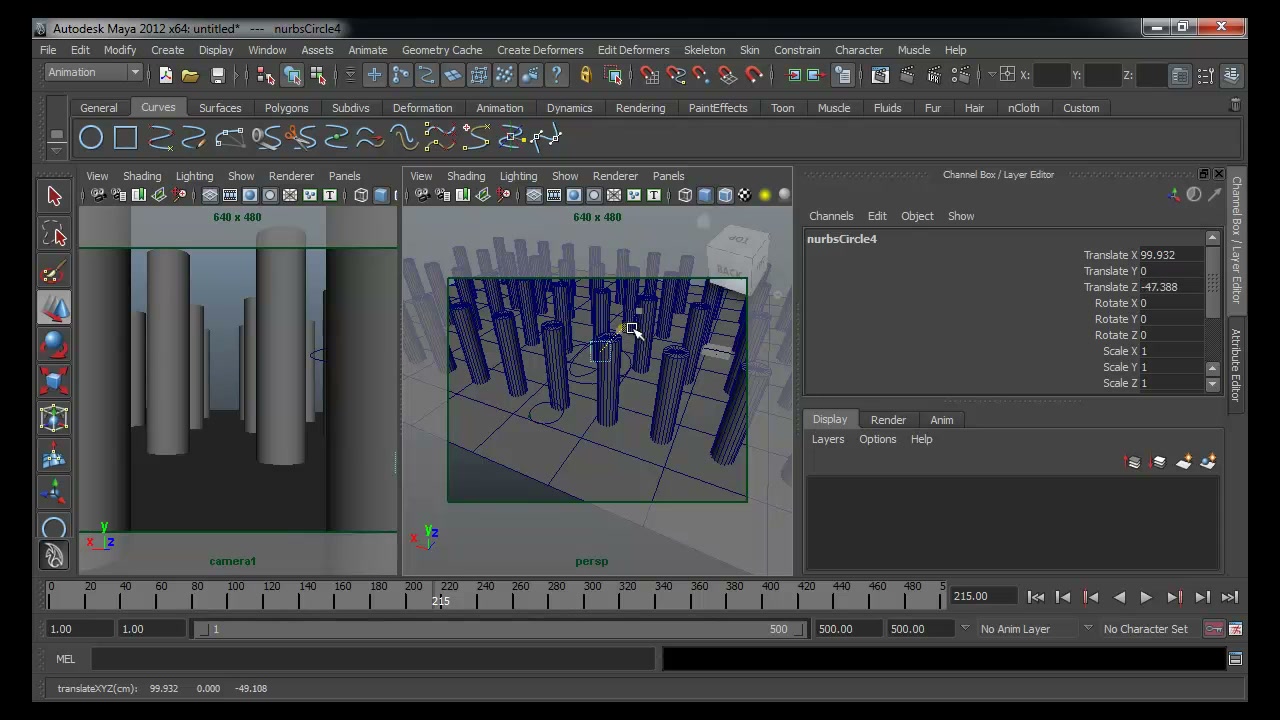This screenshot has width=1280, height=720.
Task: Activate the Paint selection tool
Action: [x=54, y=271]
